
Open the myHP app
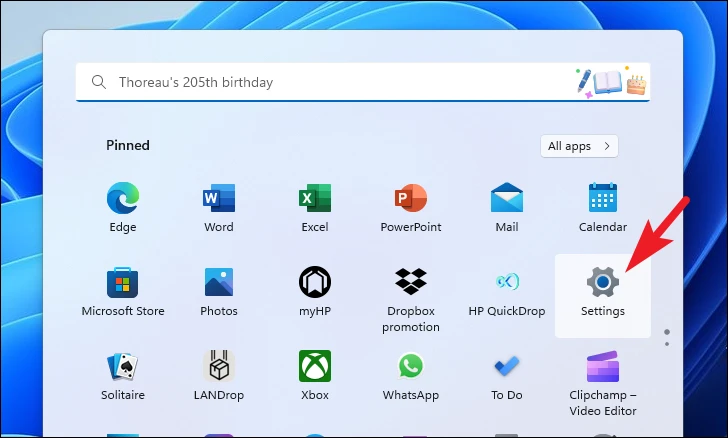[x=315, y=292]
